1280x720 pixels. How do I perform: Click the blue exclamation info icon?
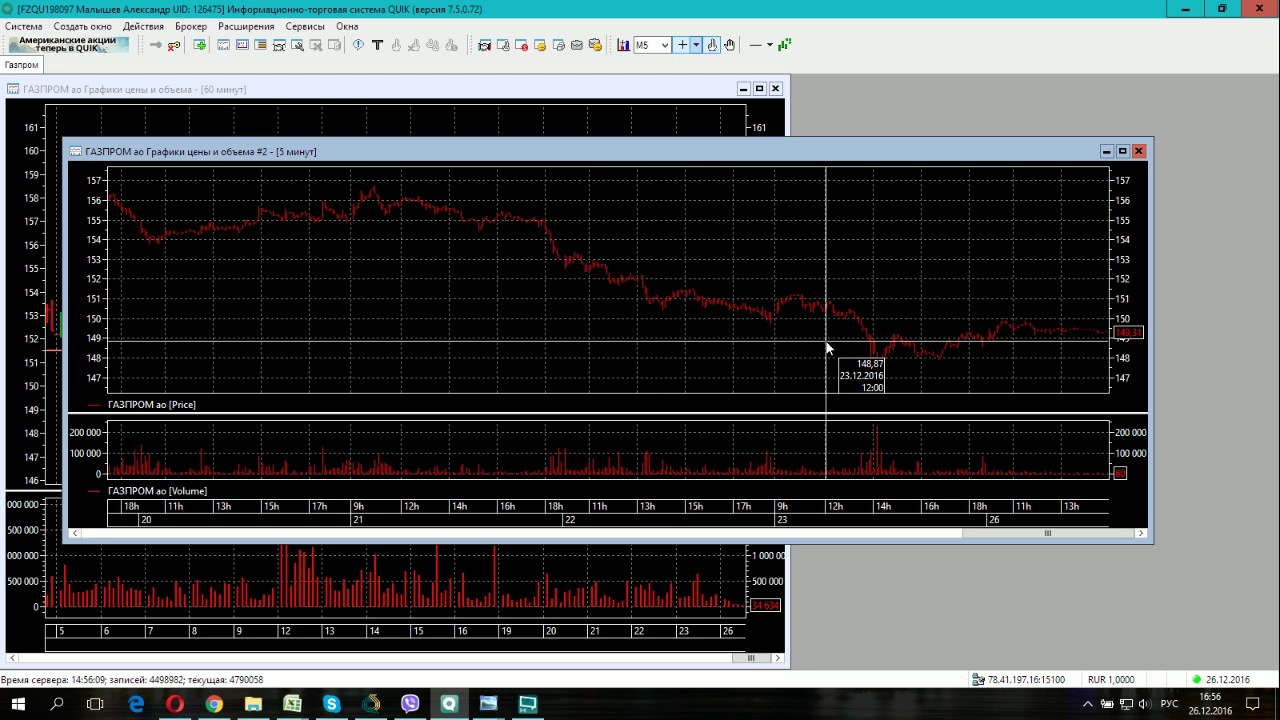(x=358, y=45)
